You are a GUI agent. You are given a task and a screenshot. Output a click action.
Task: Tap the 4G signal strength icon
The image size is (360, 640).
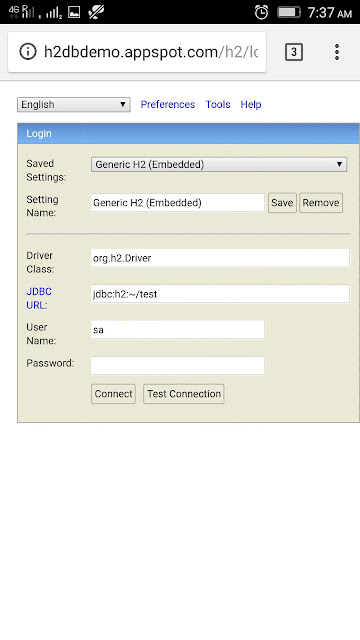tap(22, 12)
